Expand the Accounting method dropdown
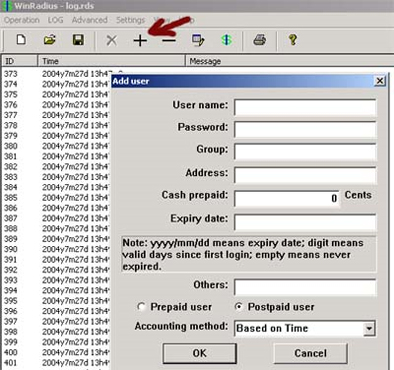The image size is (394, 370). coord(369,329)
